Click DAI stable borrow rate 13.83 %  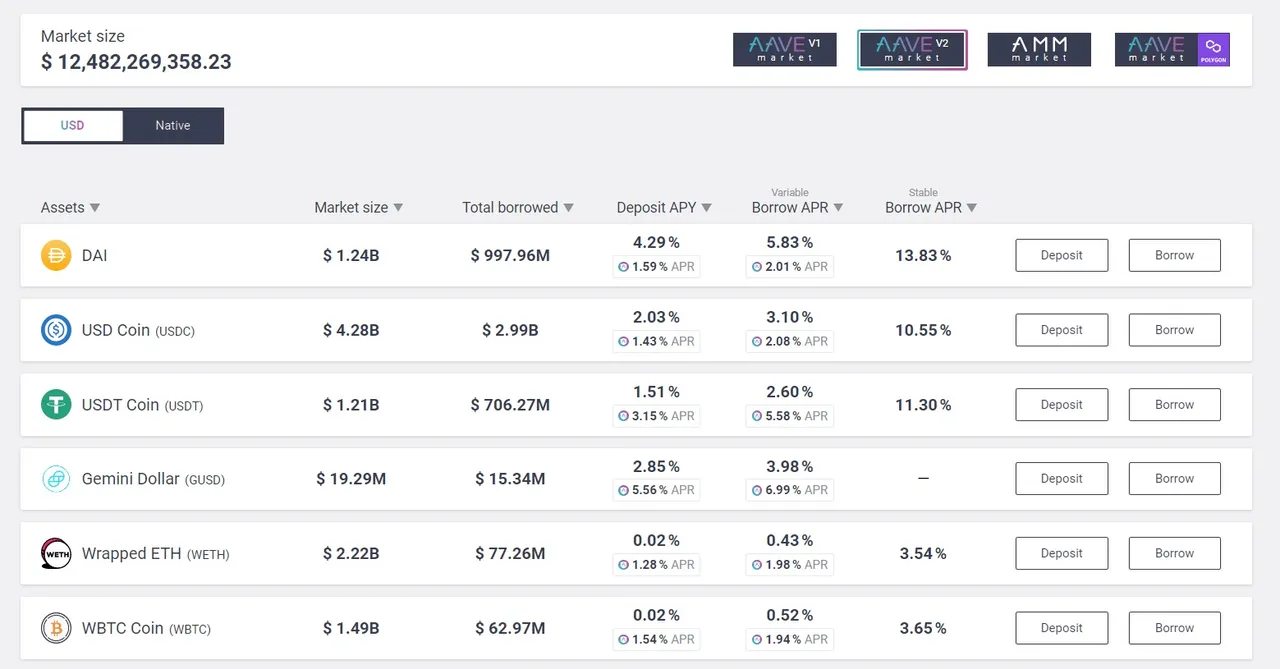coord(923,256)
